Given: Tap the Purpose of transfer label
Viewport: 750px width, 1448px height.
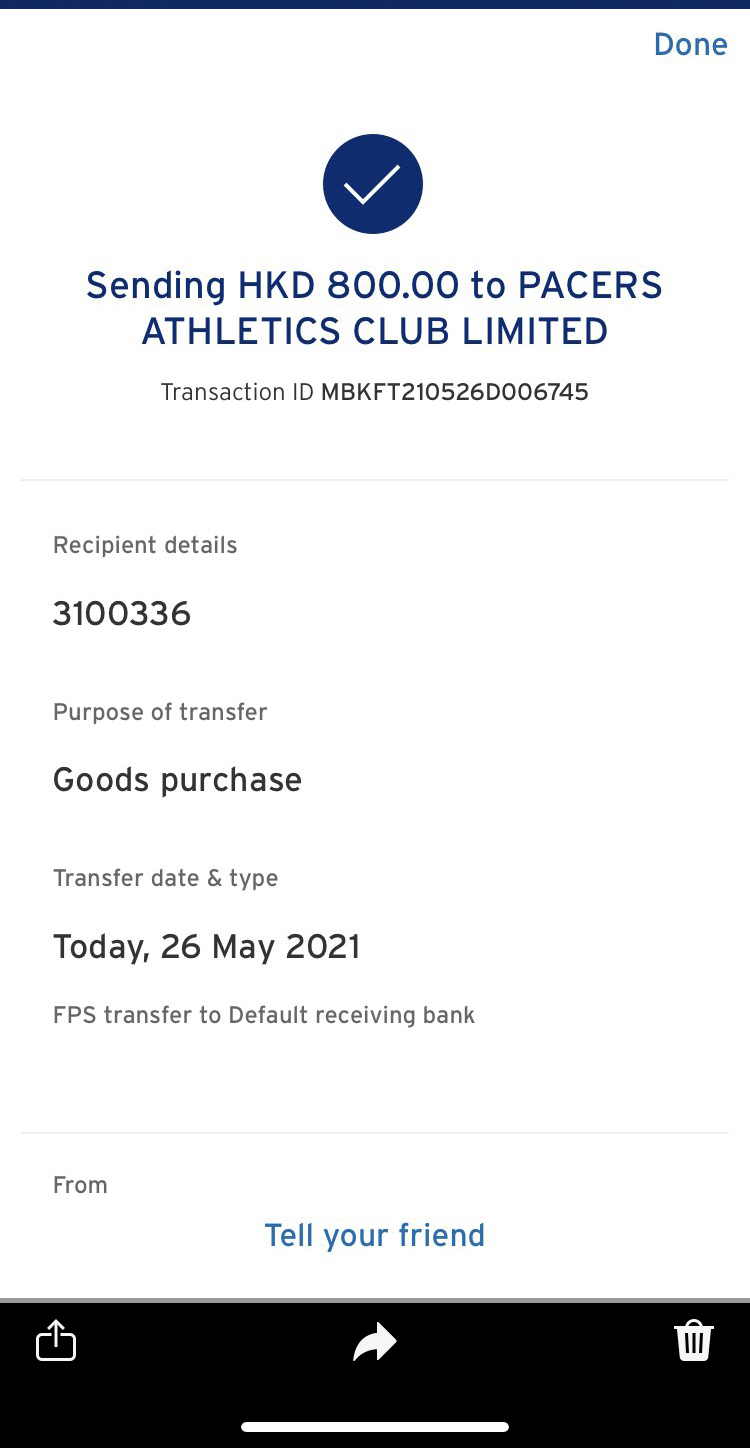Looking at the screenshot, I should tap(160, 712).
